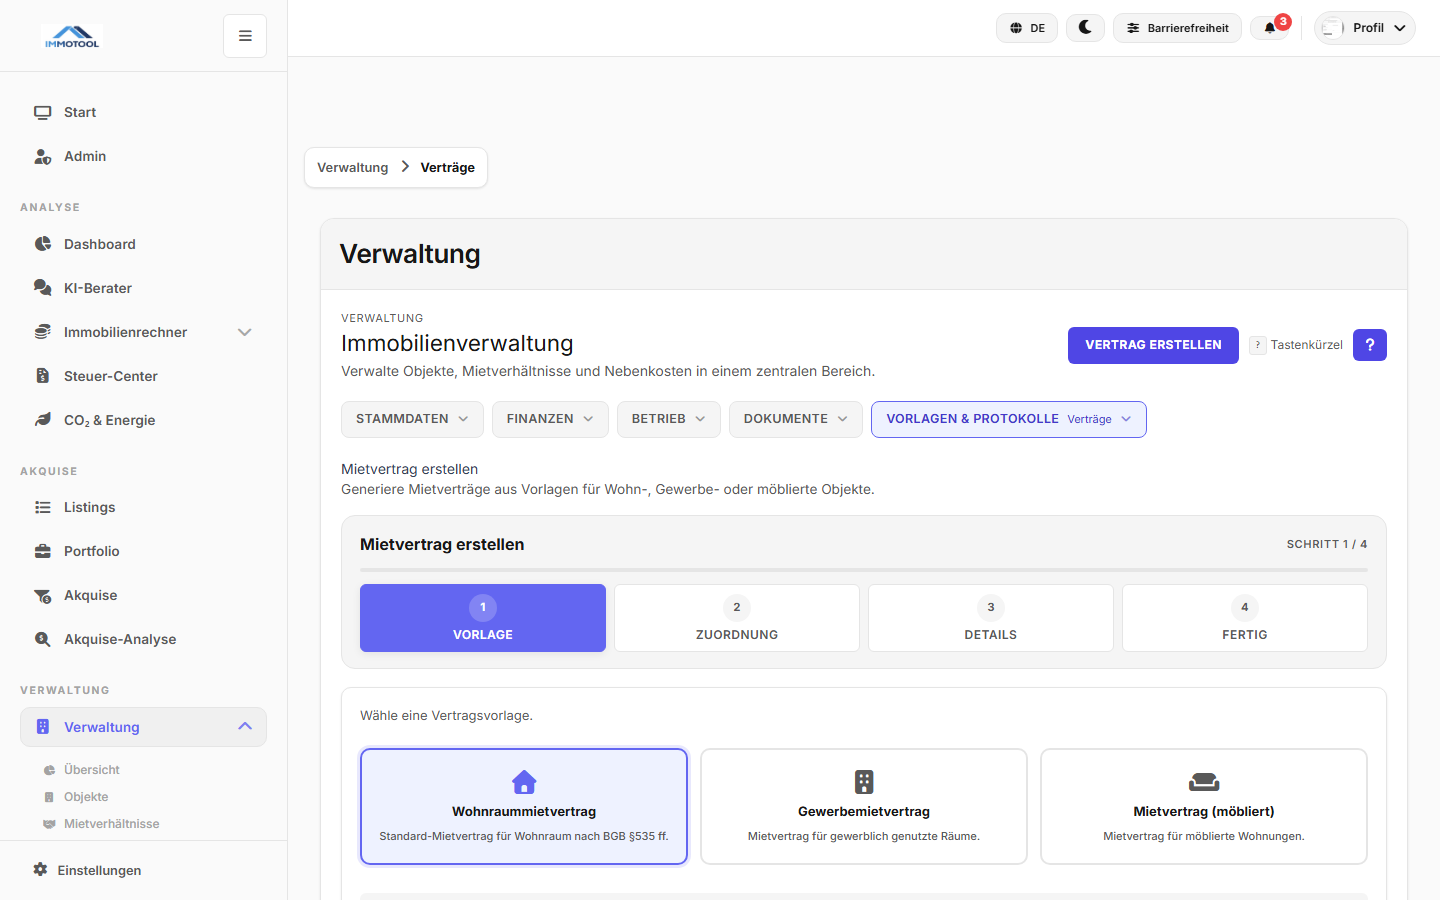This screenshot has width=1440, height=900.
Task: Expand the Immobilienrechner submenu
Action: 244,332
